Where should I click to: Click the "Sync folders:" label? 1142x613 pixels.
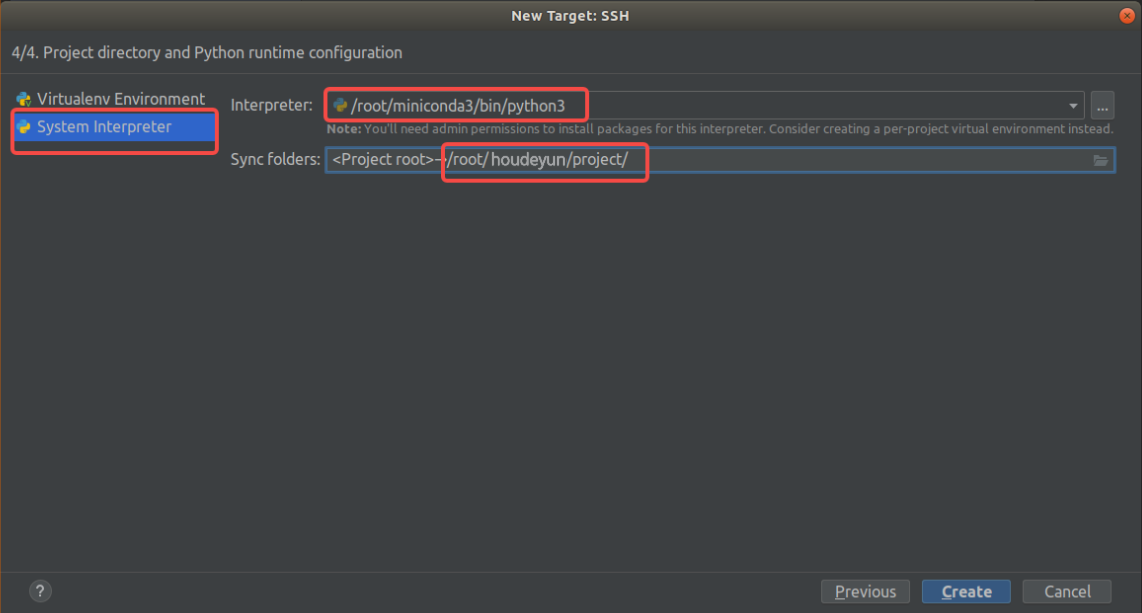coord(275,160)
